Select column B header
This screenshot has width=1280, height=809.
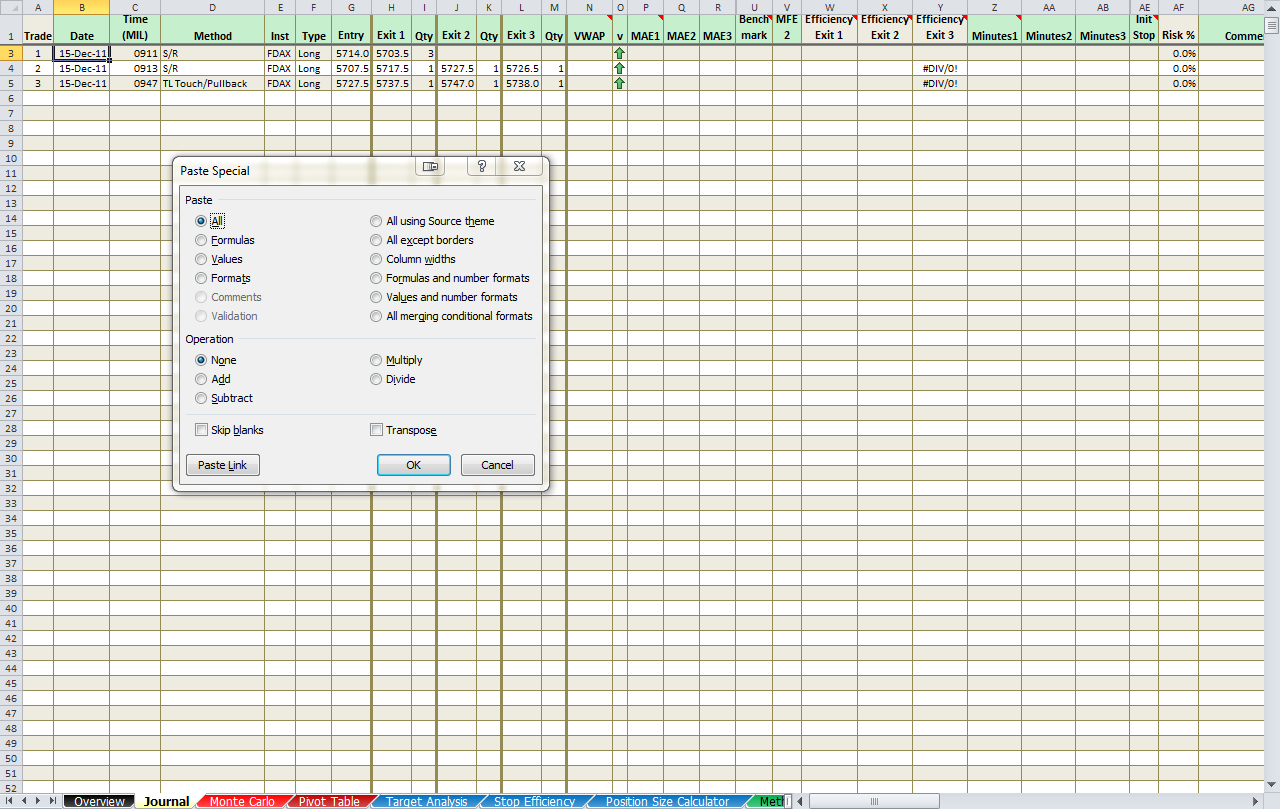click(x=82, y=7)
